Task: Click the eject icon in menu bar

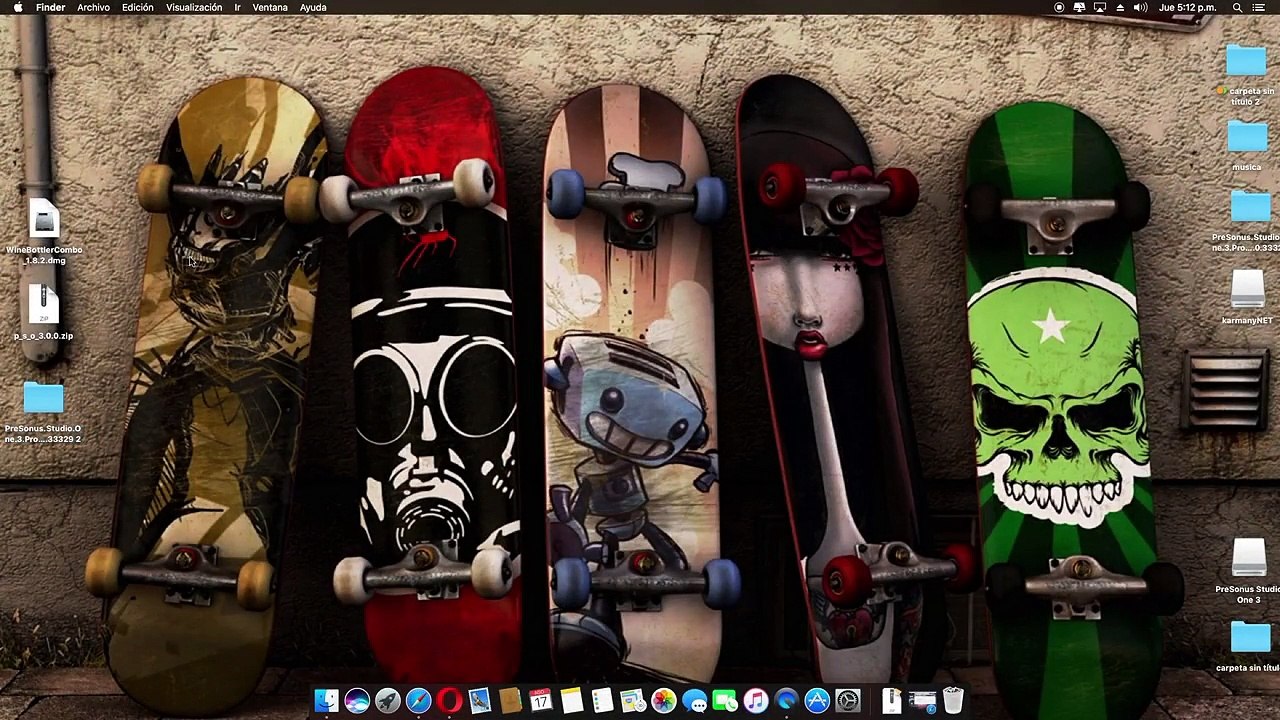Action: tap(1120, 7)
